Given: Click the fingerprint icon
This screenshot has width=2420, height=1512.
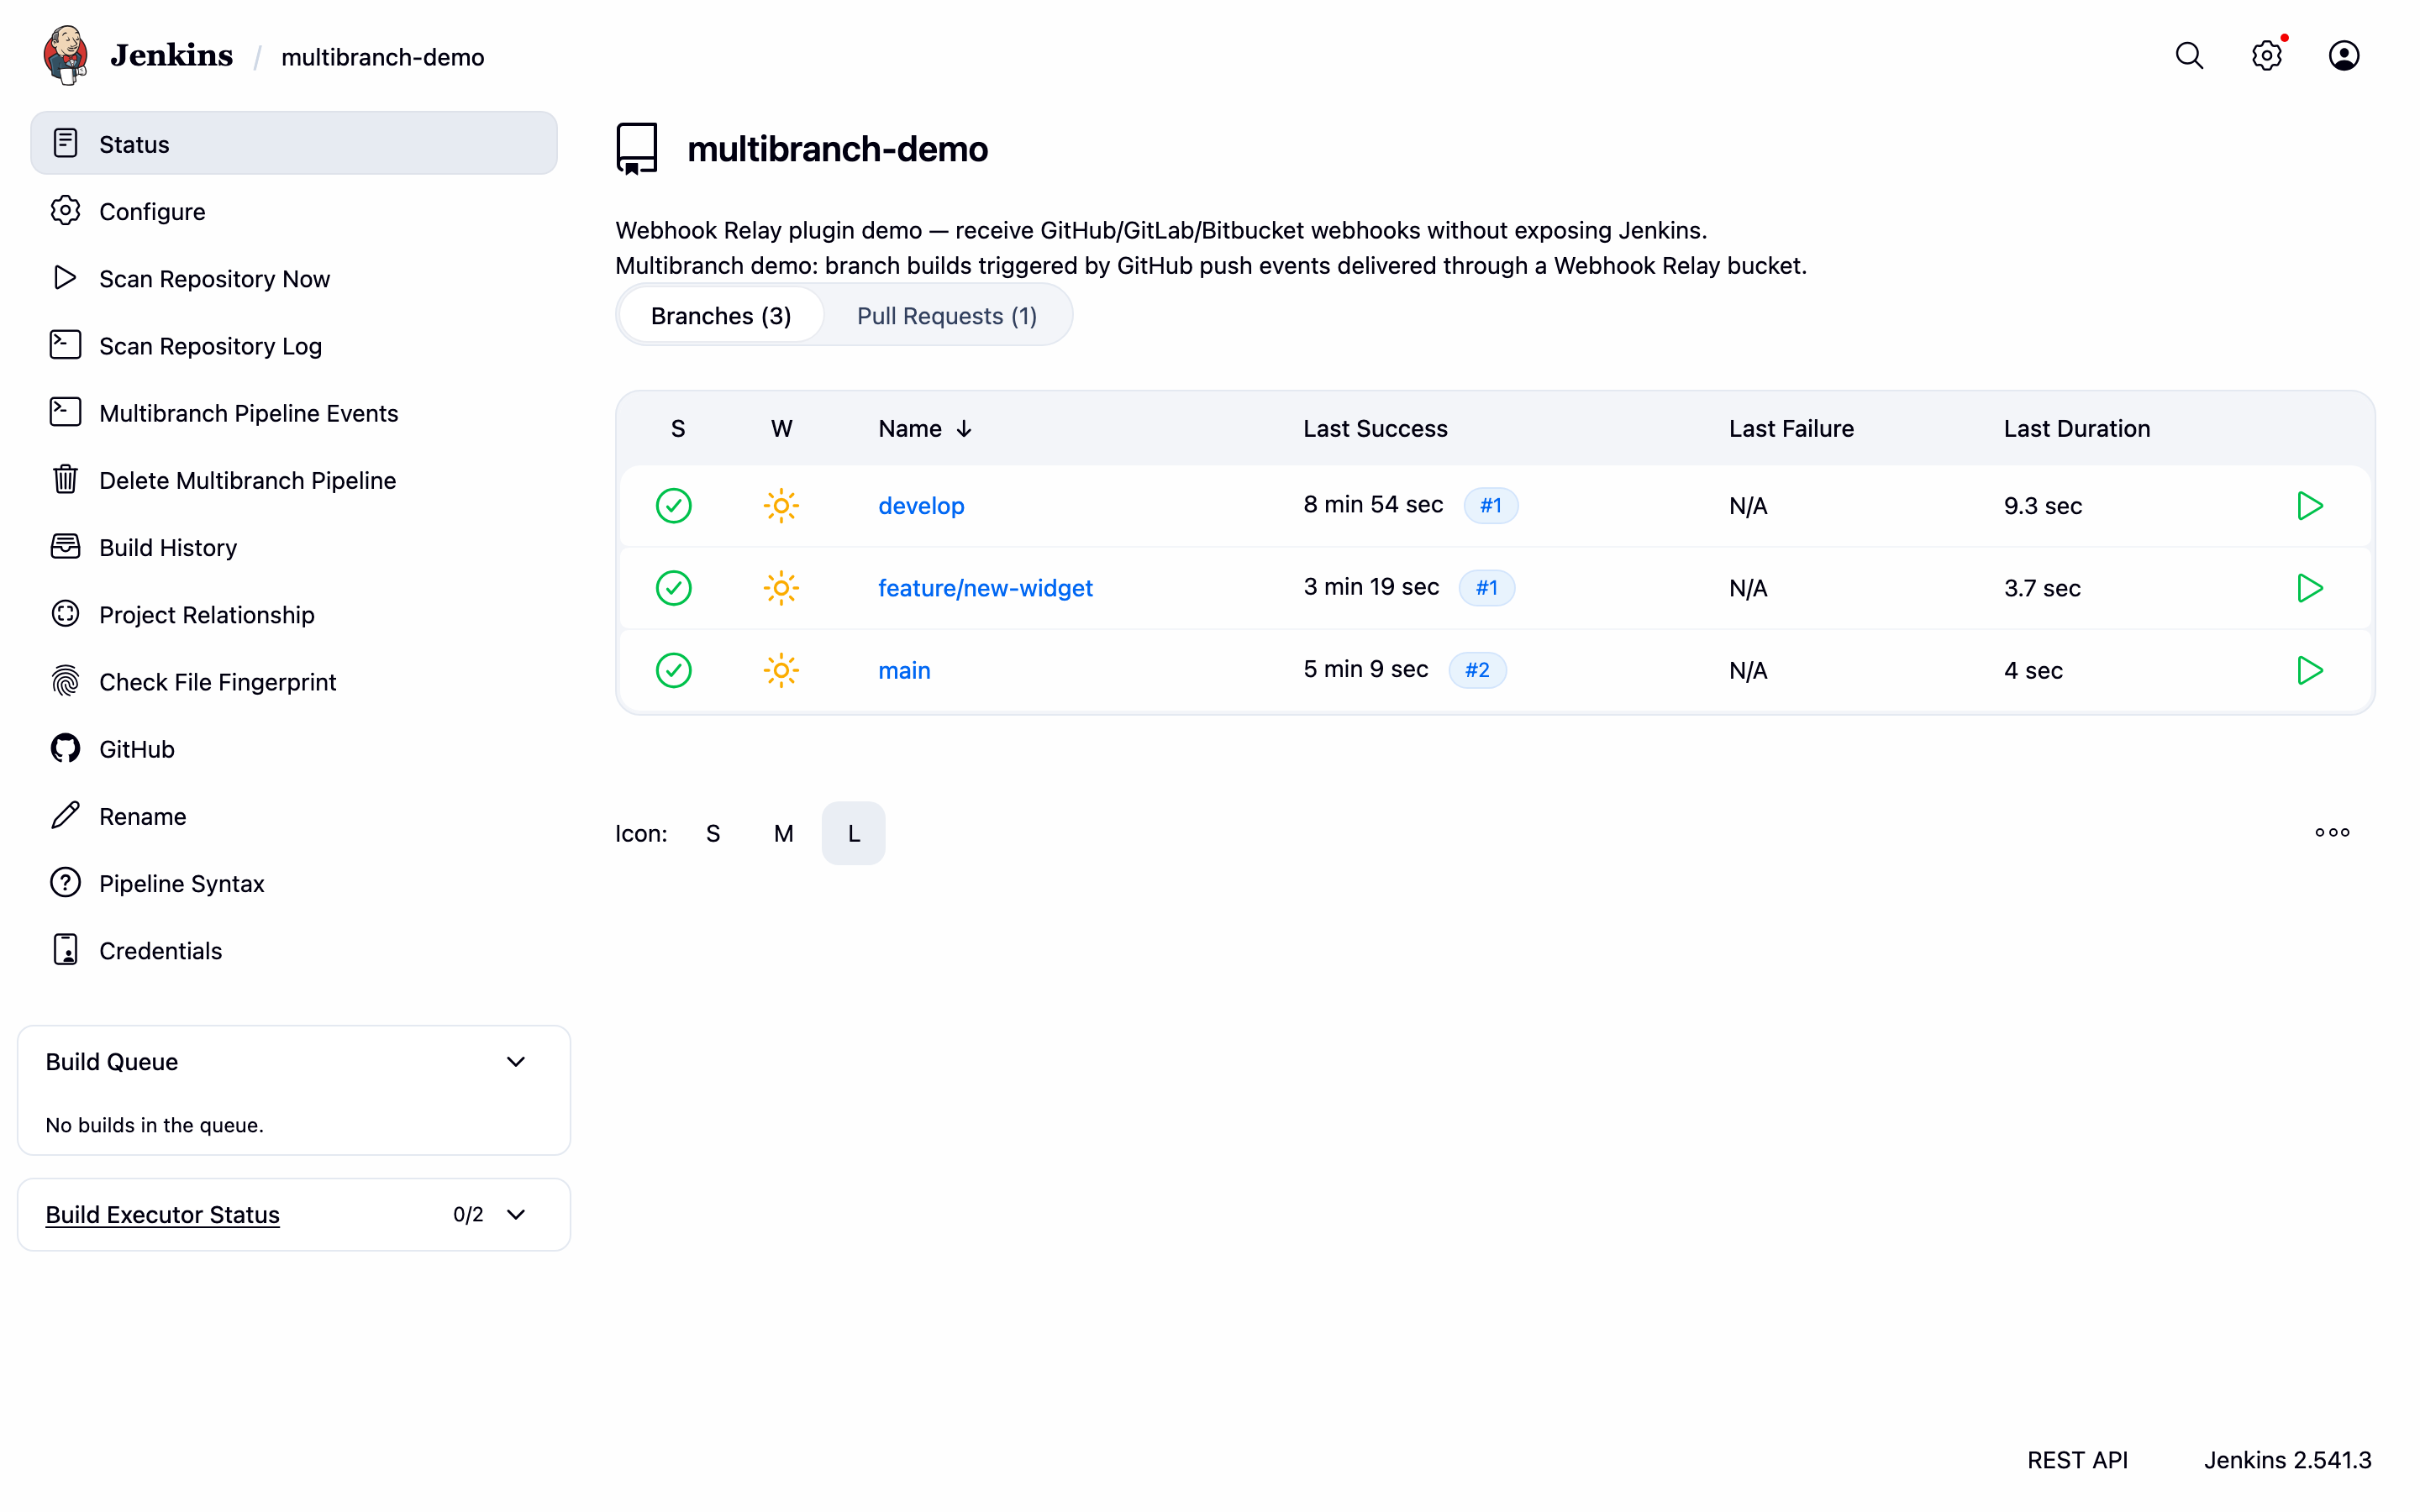Looking at the screenshot, I should pos(65,681).
